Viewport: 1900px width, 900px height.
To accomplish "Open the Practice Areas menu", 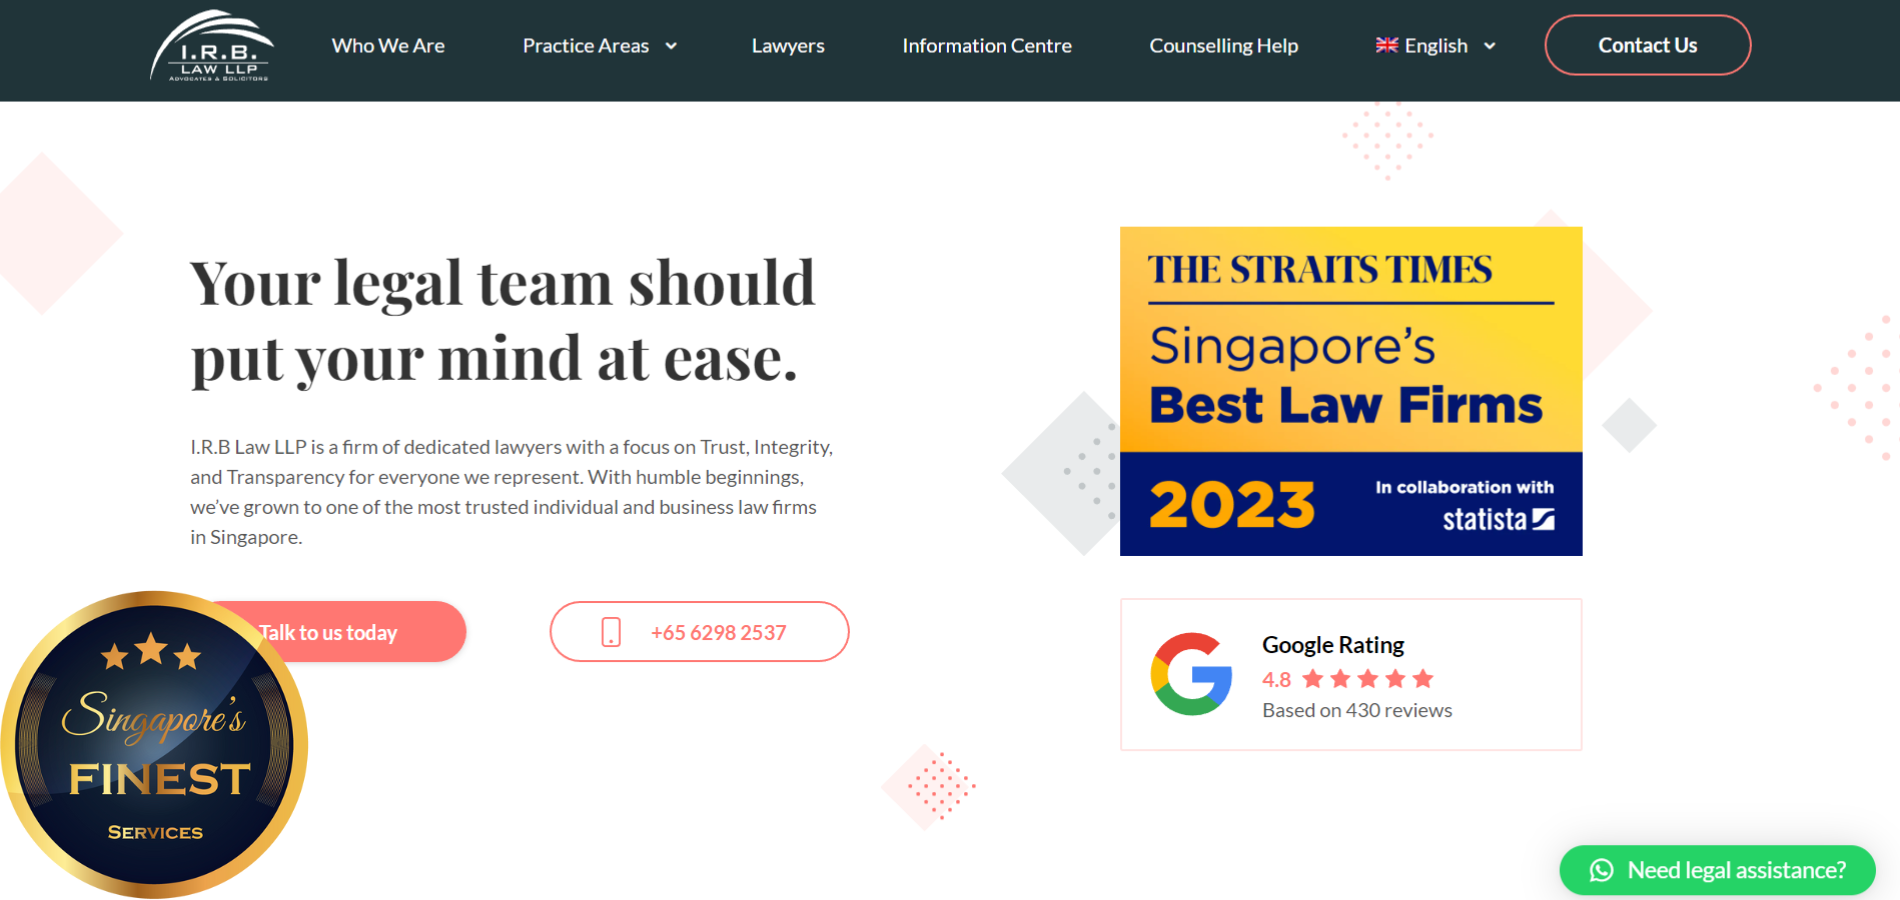I will 586,46.
